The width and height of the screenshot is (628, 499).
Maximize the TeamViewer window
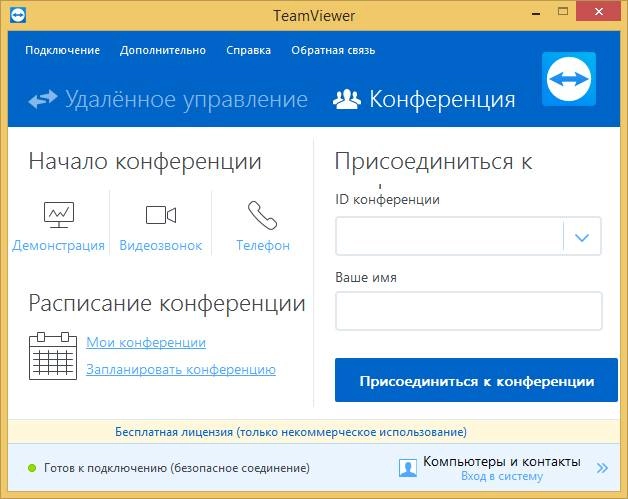coord(563,12)
